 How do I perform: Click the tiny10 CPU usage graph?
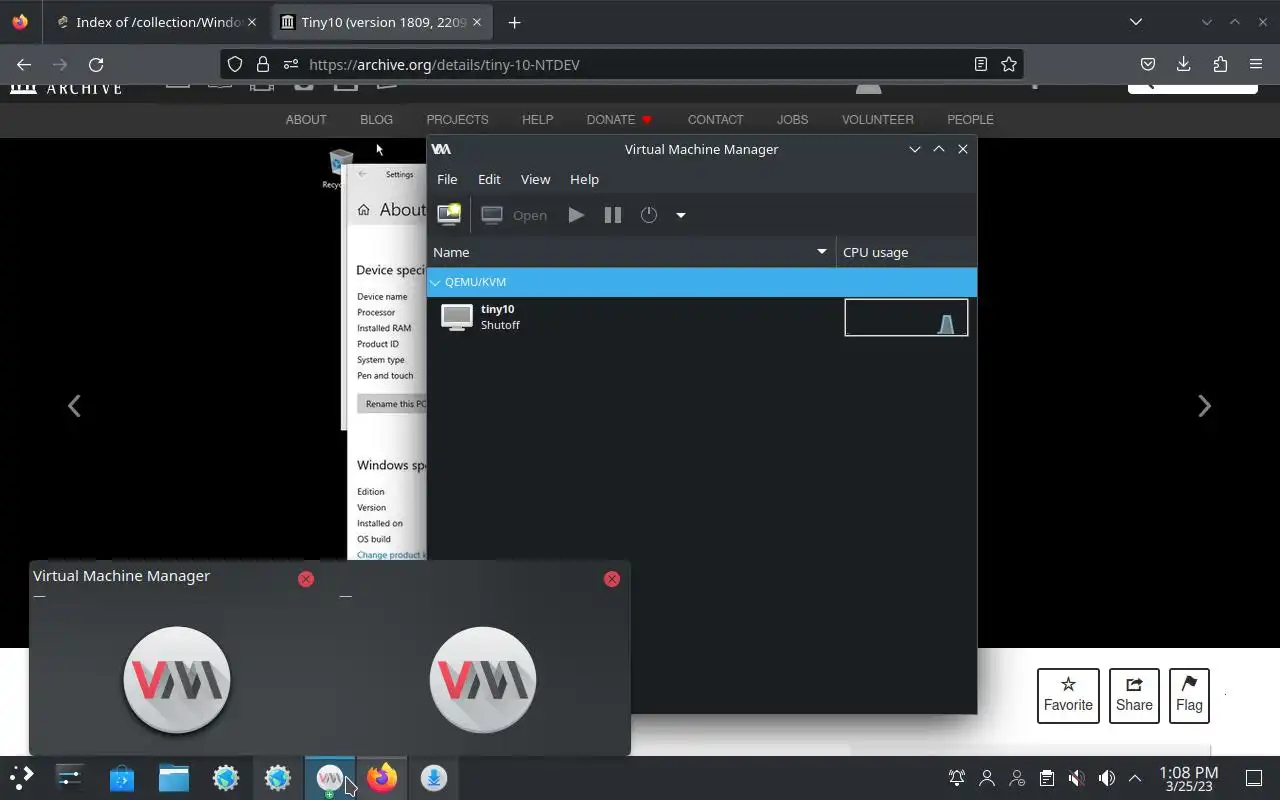pyautogui.click(x=906, y=318)
